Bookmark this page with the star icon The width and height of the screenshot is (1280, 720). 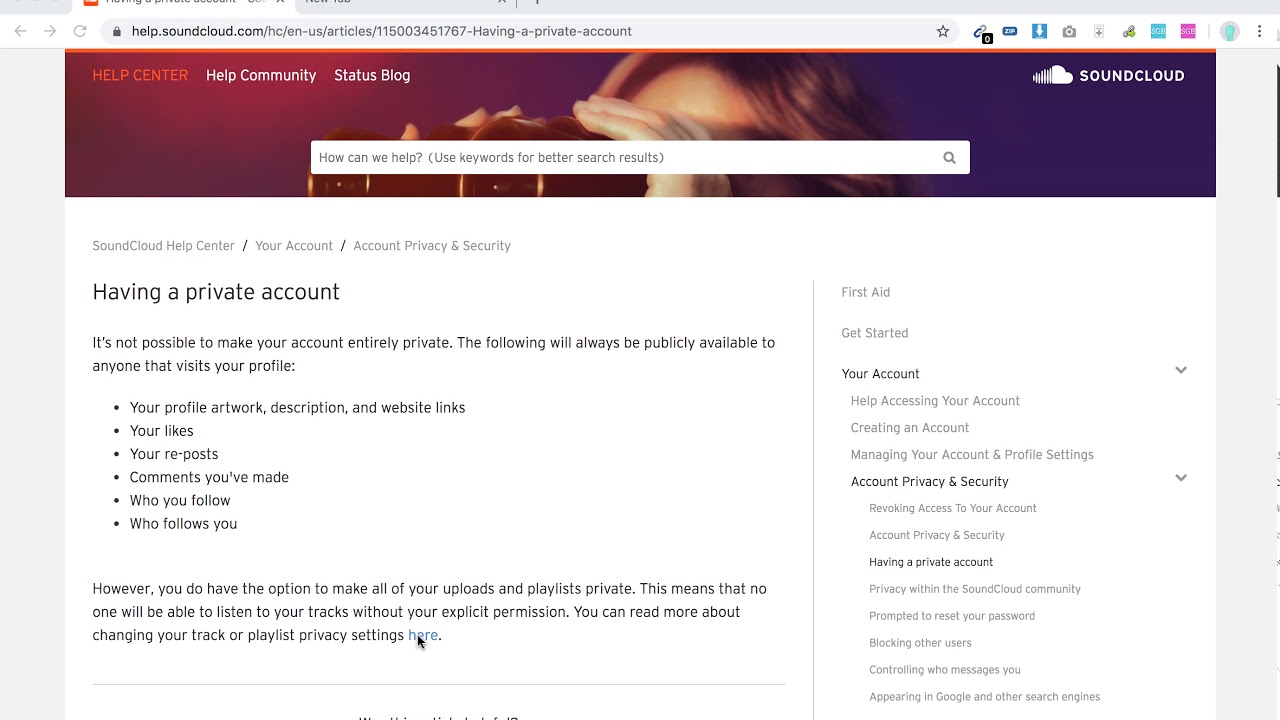[943, 32]
